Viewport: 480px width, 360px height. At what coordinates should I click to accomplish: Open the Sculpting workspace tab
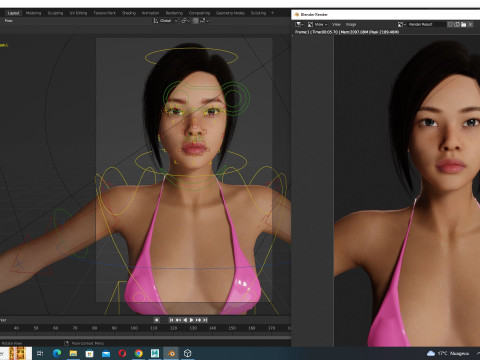(55, 13)
